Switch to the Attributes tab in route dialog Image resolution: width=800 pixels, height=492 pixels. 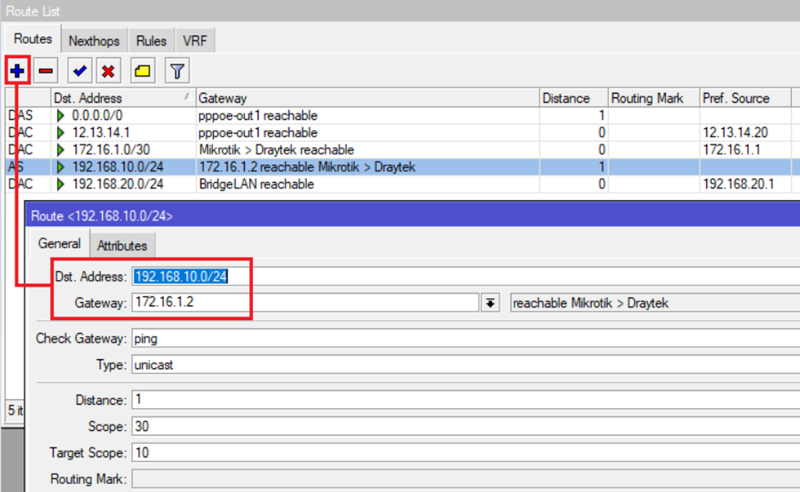122,245
